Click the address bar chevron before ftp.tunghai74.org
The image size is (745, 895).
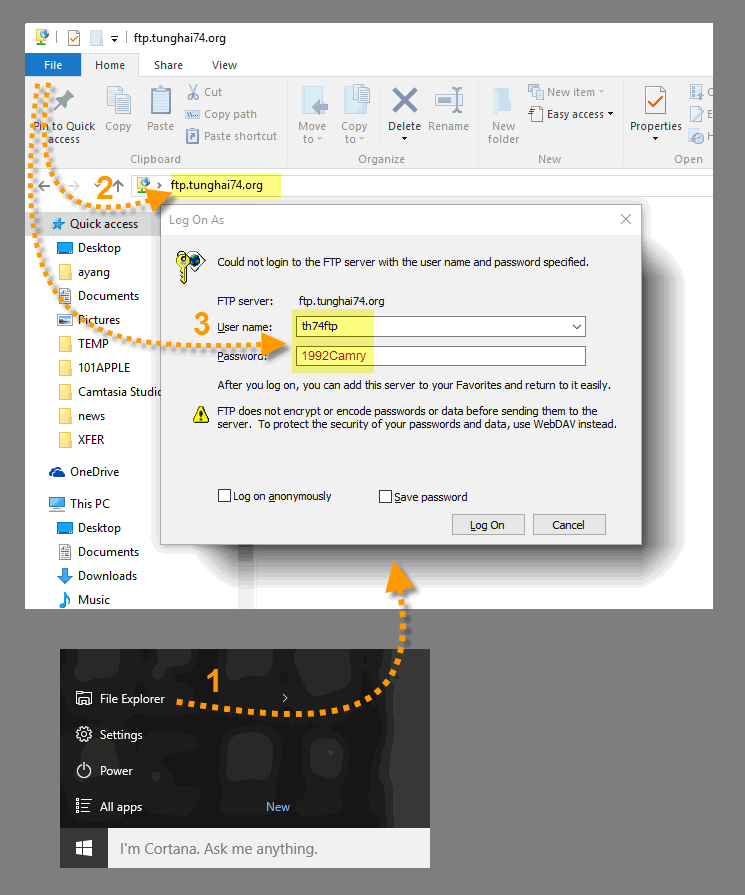(159, 185)
